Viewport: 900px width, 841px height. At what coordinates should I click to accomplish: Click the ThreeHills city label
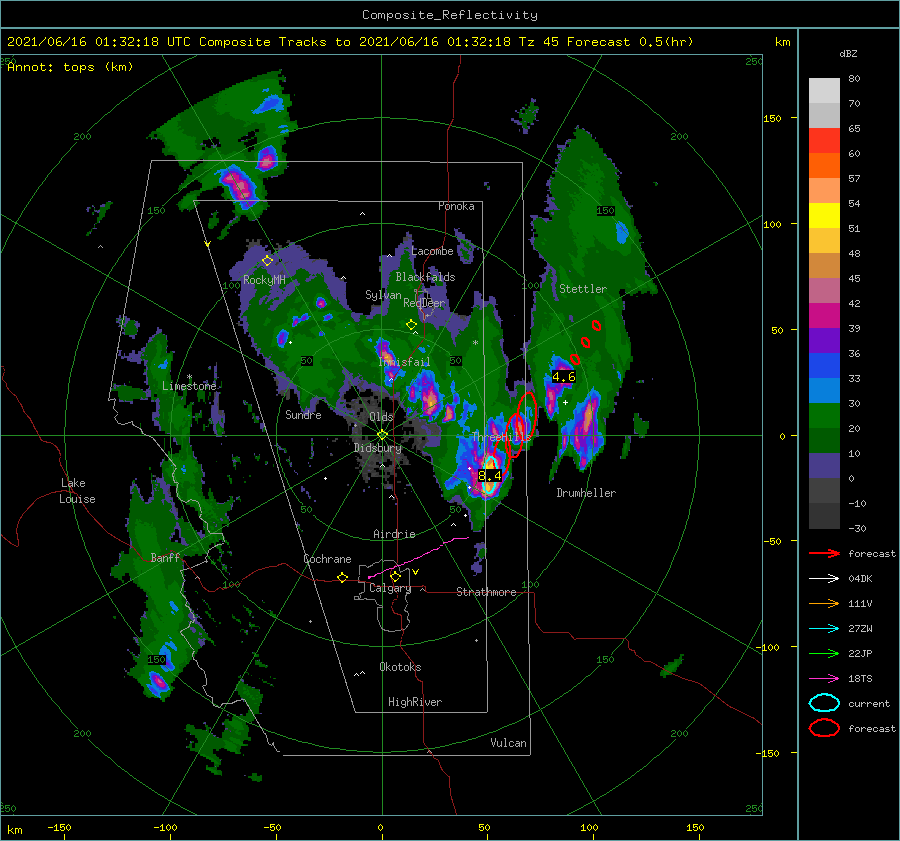(501, 437)
